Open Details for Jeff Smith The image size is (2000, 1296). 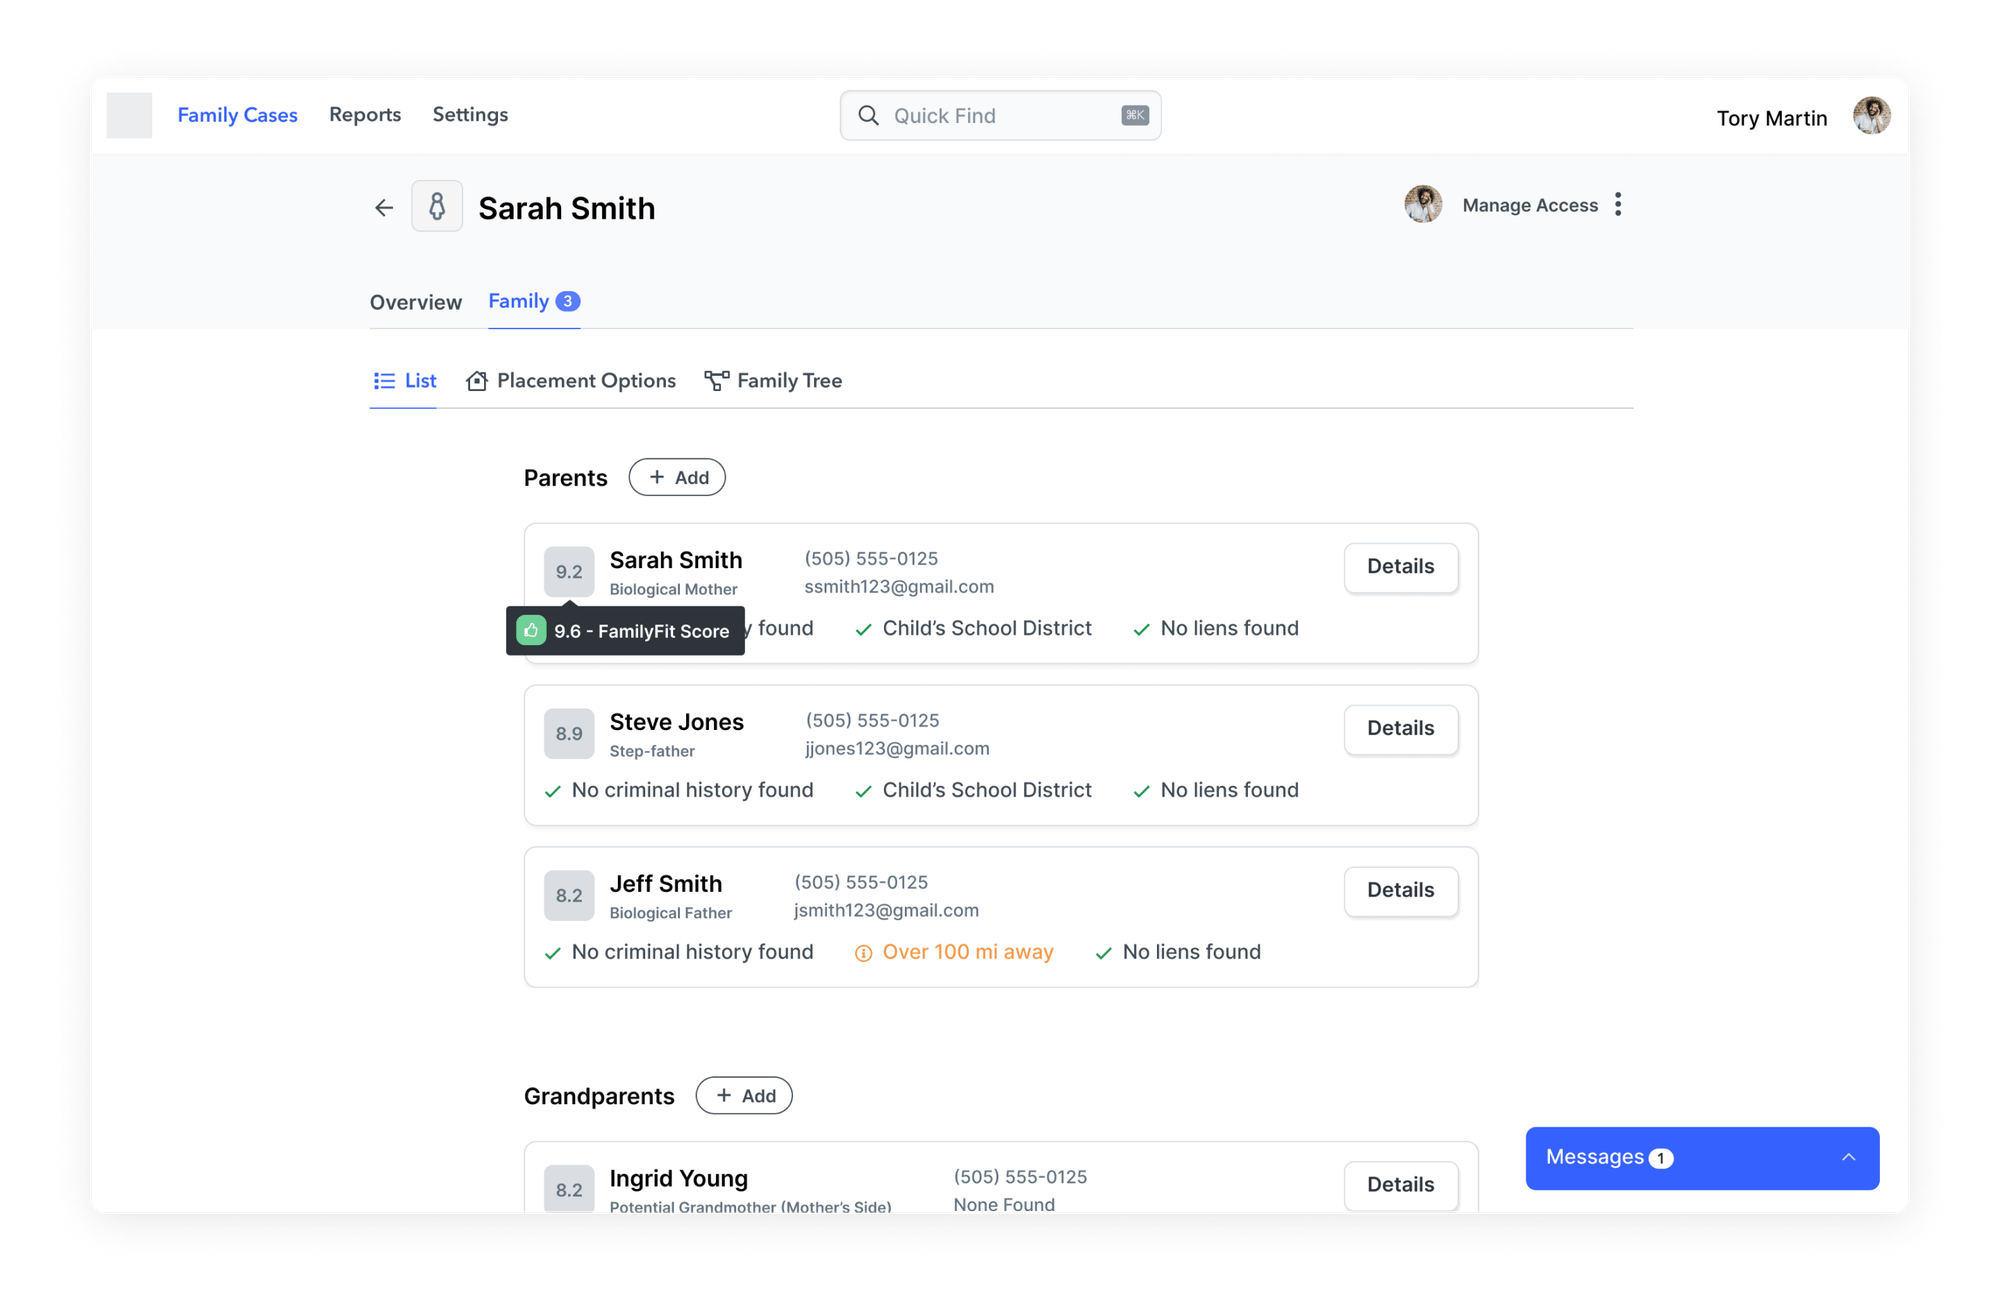1400,891
